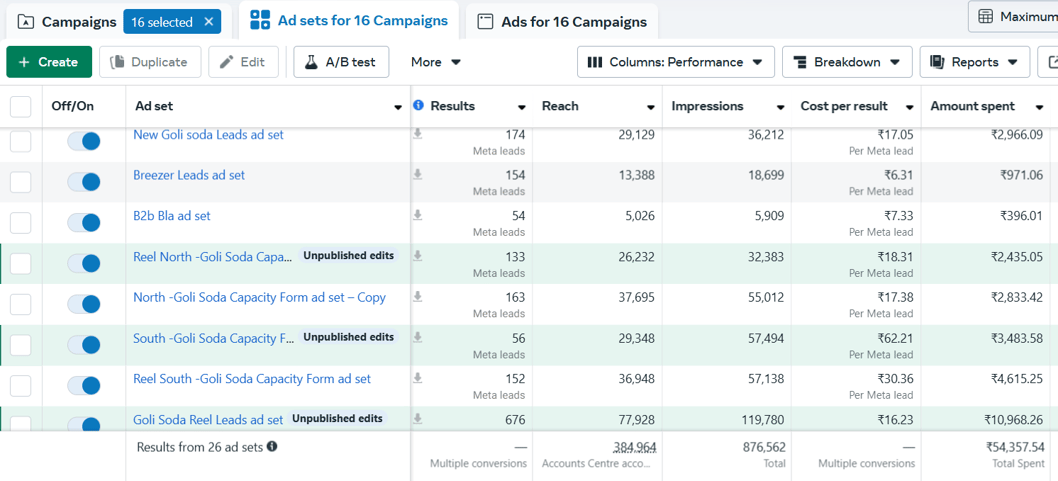The height and width of the screenshot is (481, 1058).
Task: Click Unpublished edits badge on South Goli Soda row
Action: (x=349, y=337)
